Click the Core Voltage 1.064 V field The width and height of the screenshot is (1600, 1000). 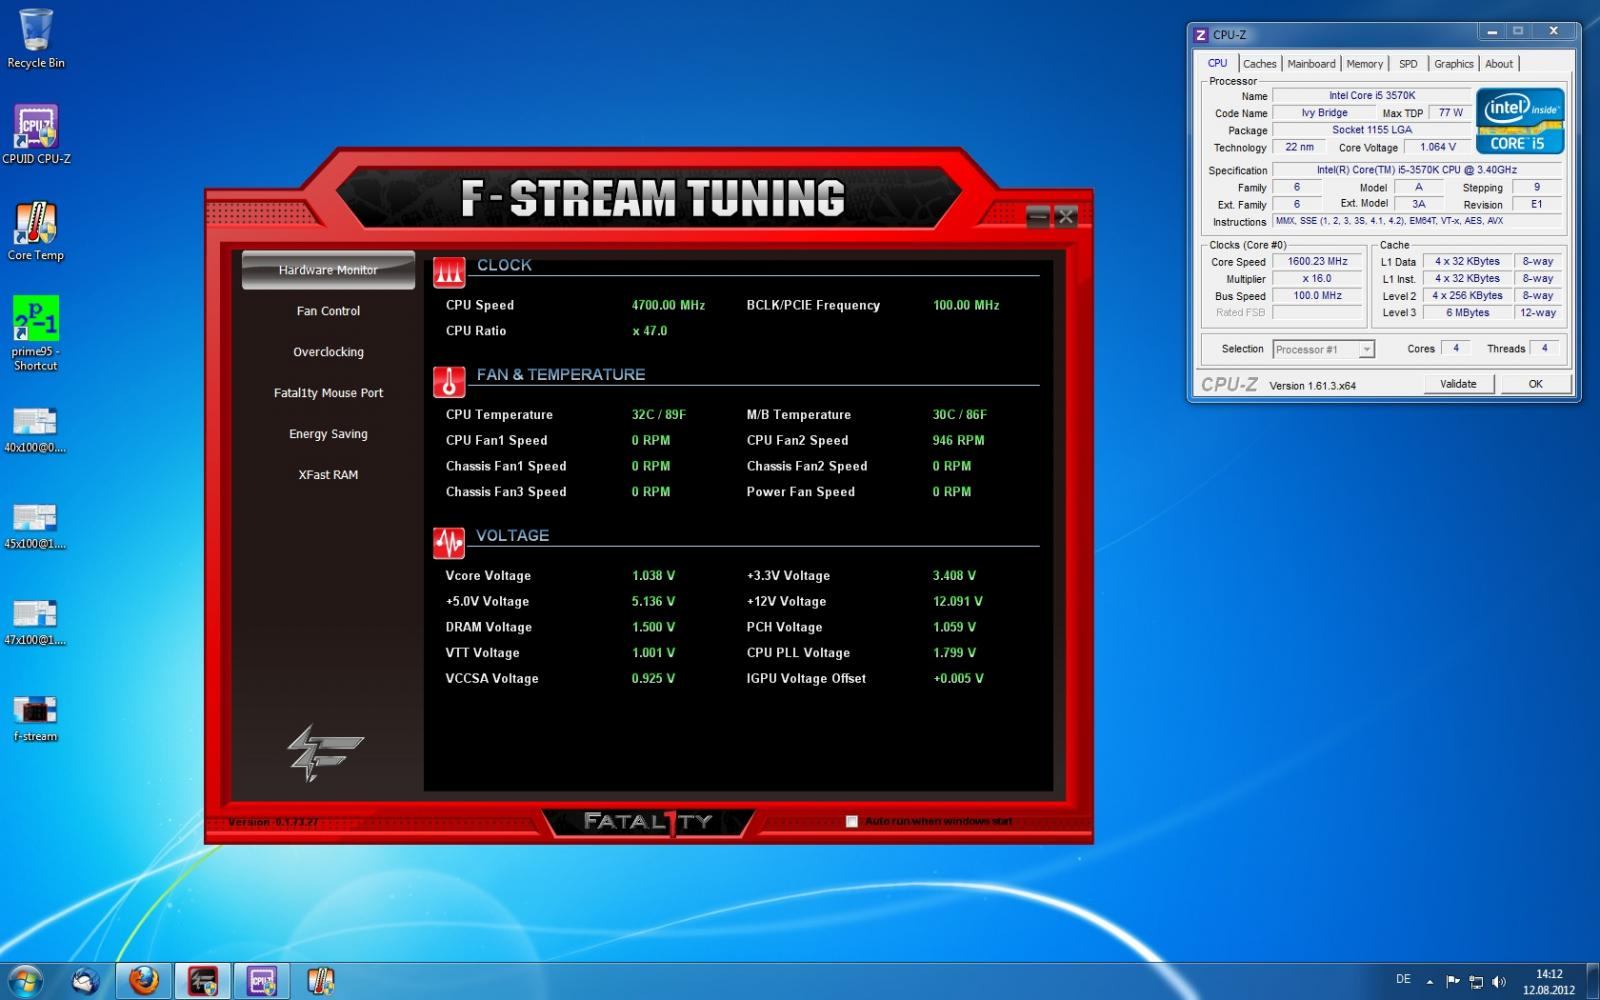point(1438,147)
